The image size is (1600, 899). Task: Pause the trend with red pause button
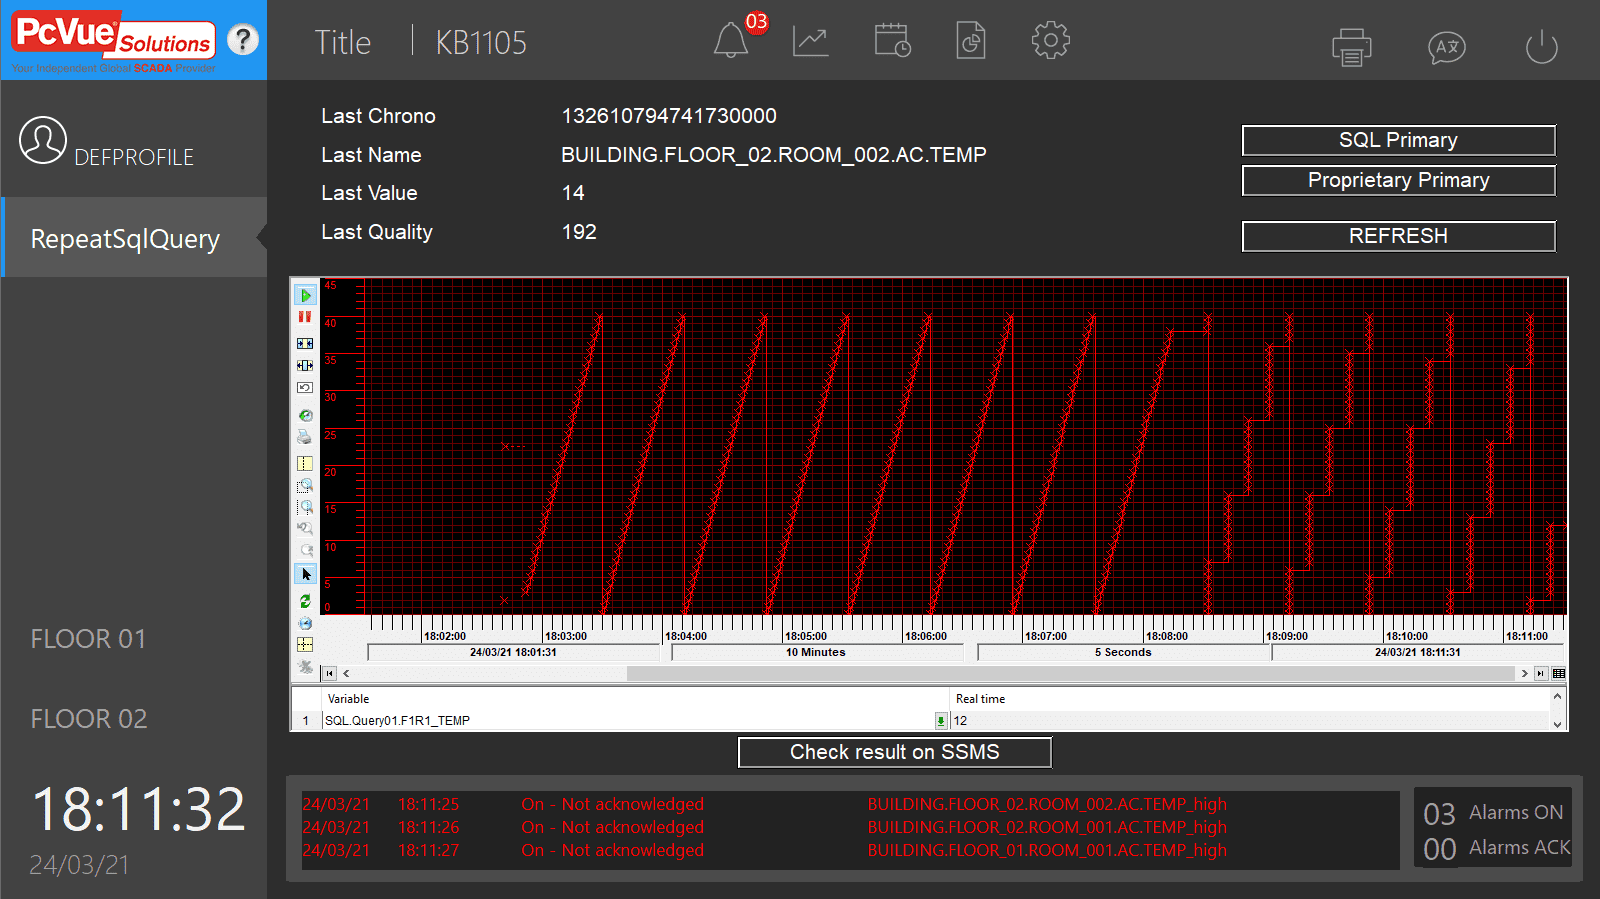(x=305, y=317)
